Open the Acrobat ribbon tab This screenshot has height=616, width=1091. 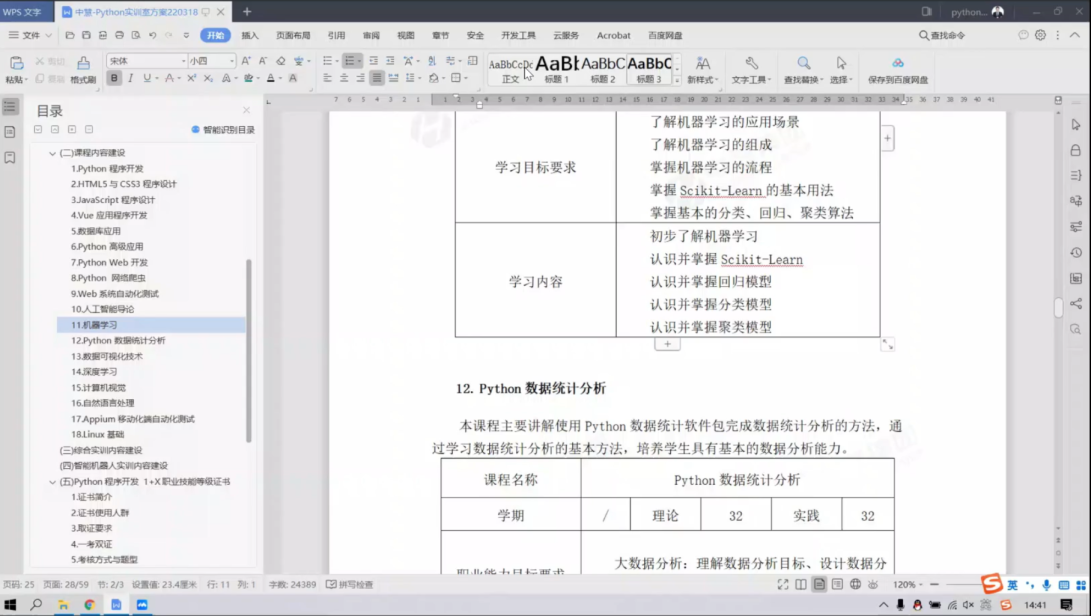pos(613,35)
